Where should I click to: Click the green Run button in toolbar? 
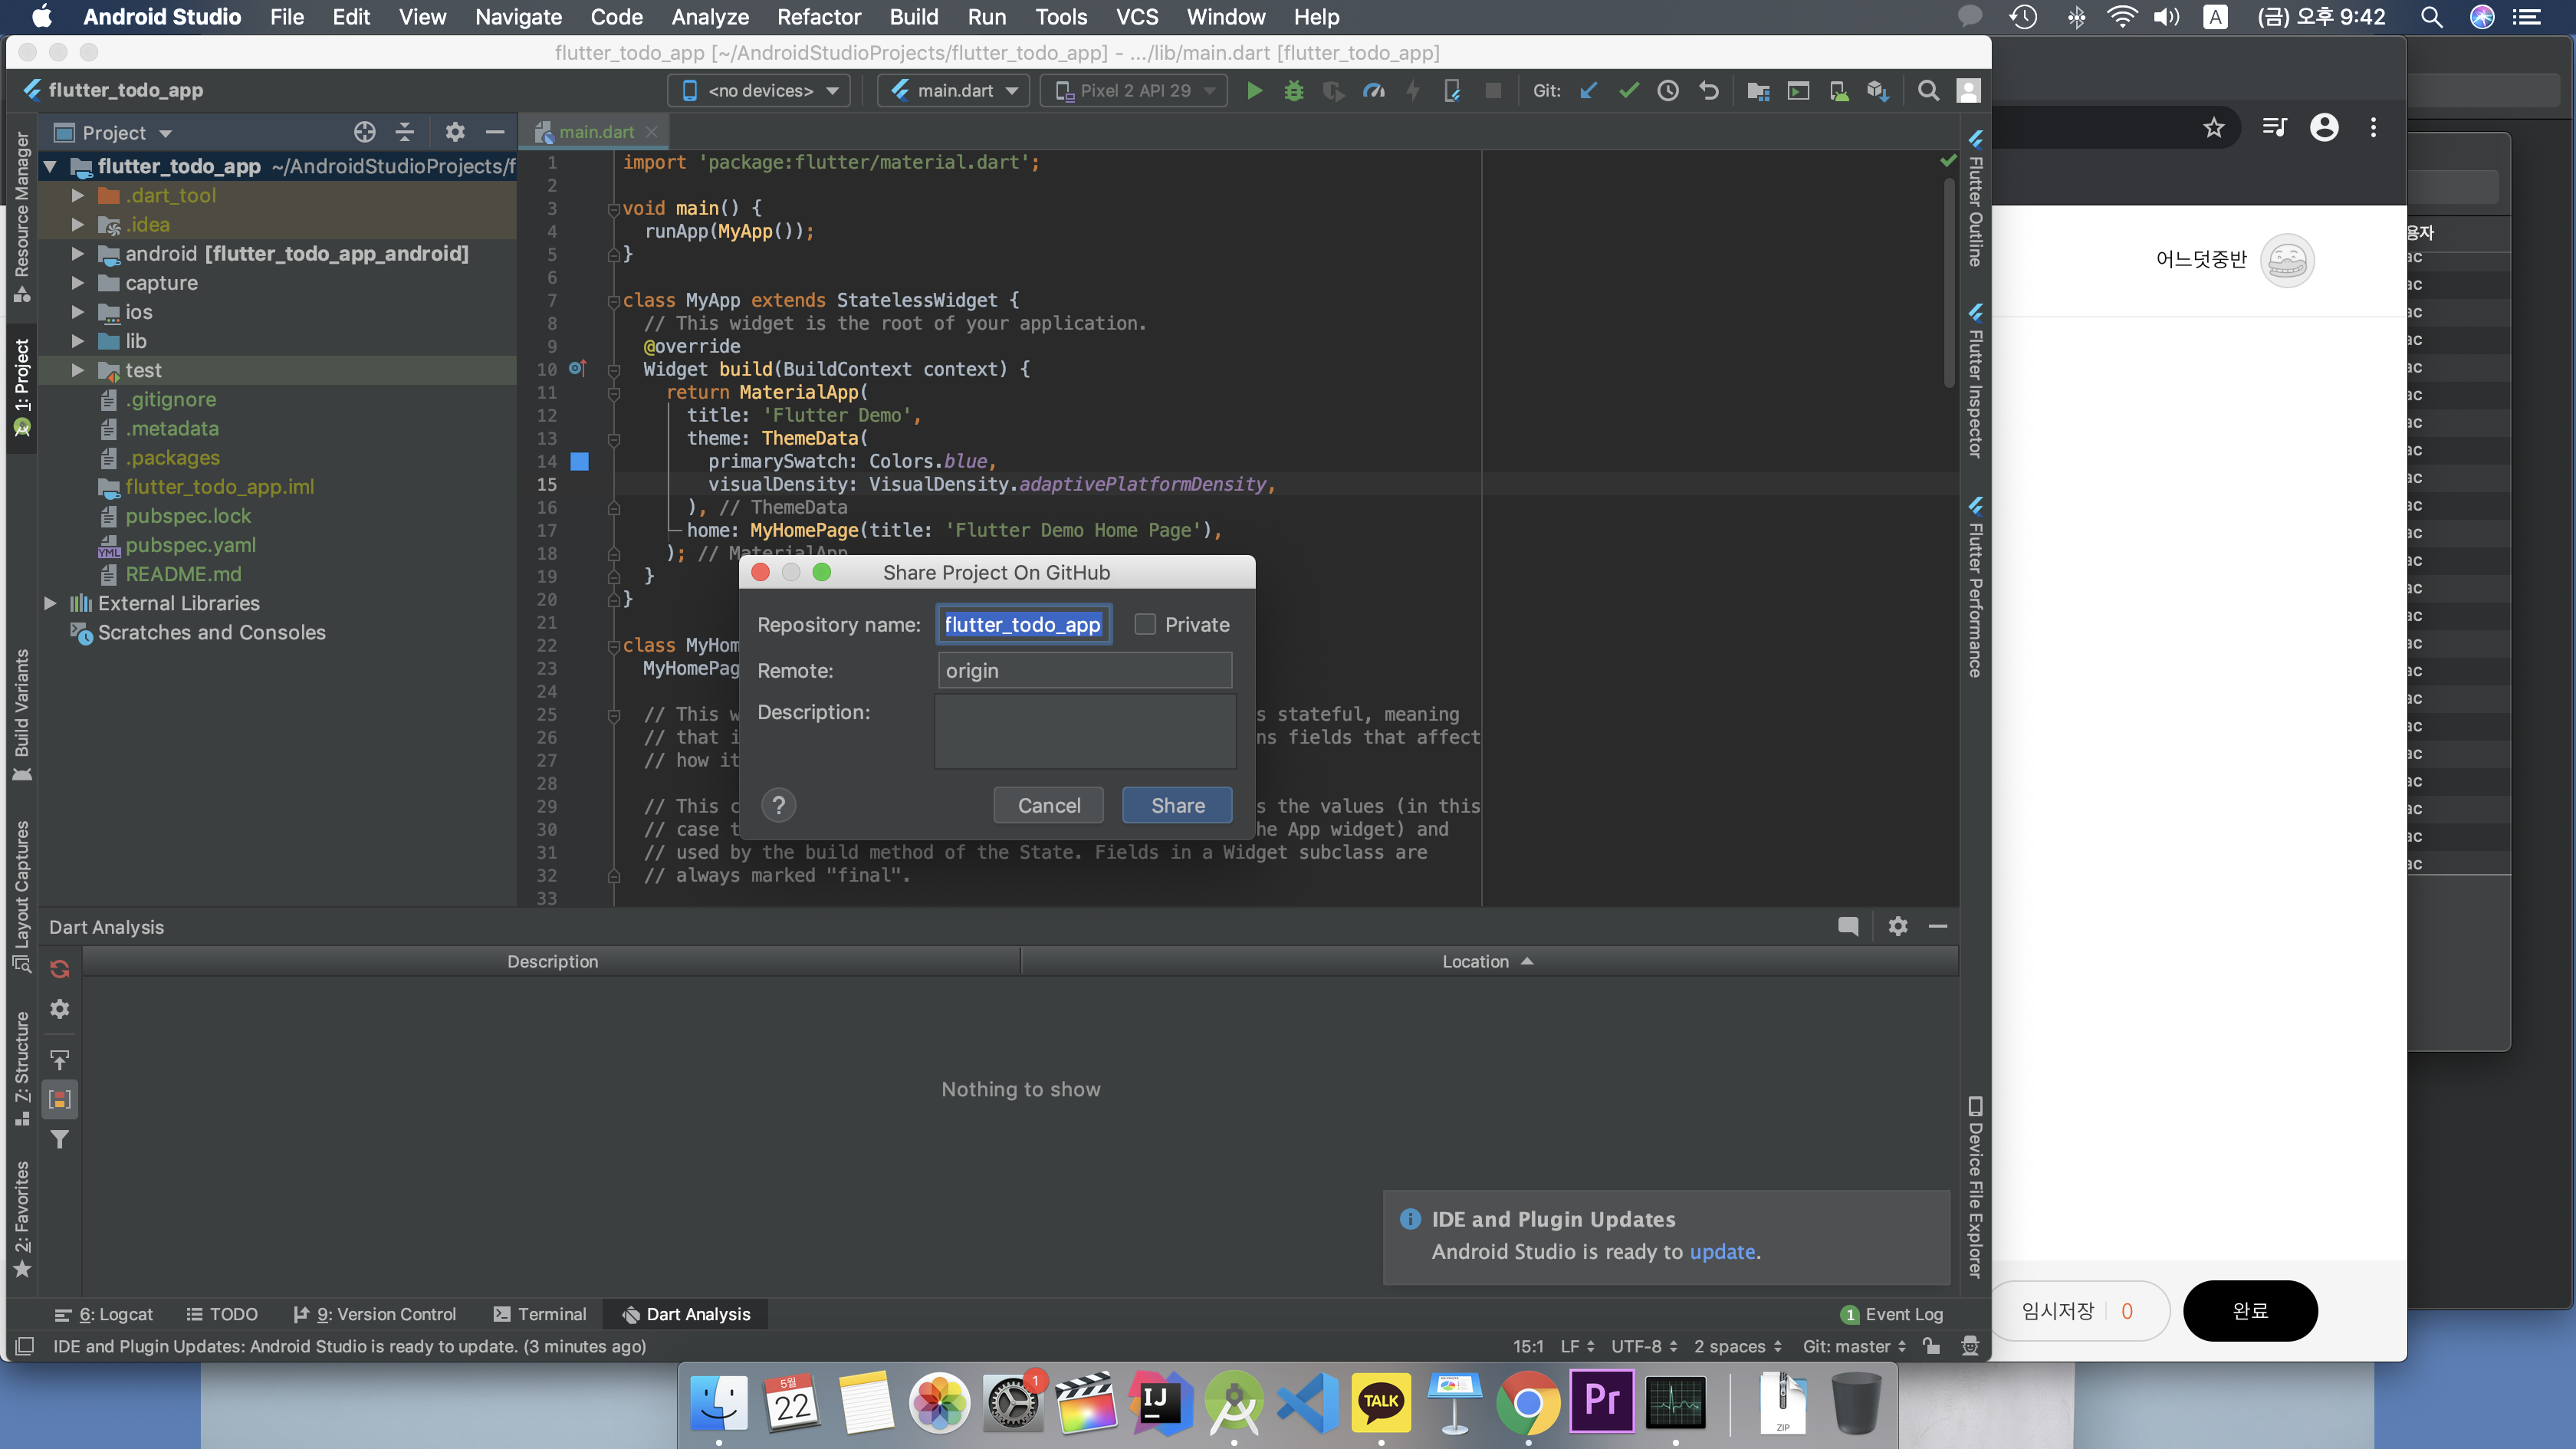coord(1254,91)
